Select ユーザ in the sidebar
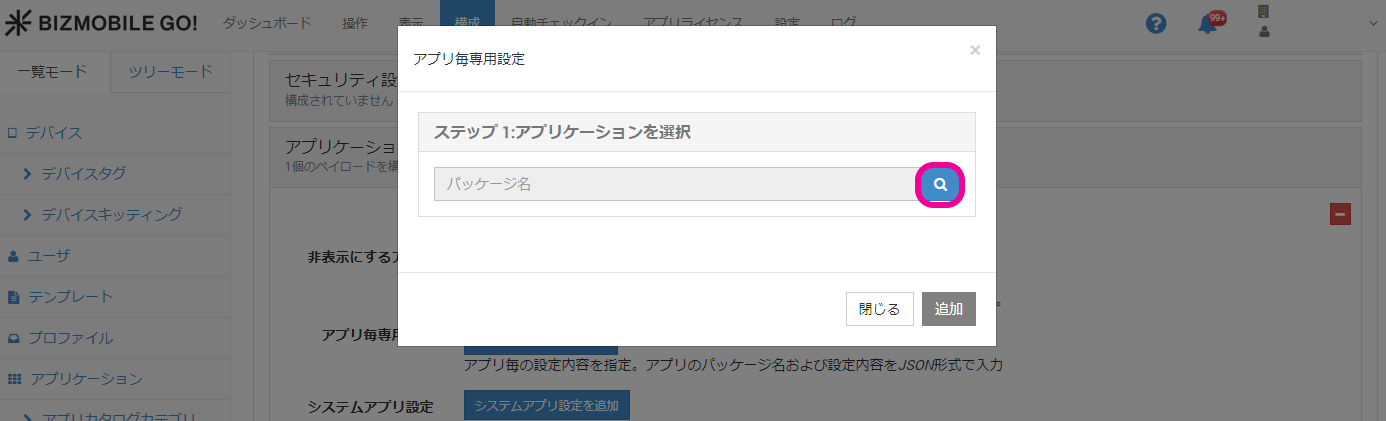1386x421 pixels. coord(48,256)
